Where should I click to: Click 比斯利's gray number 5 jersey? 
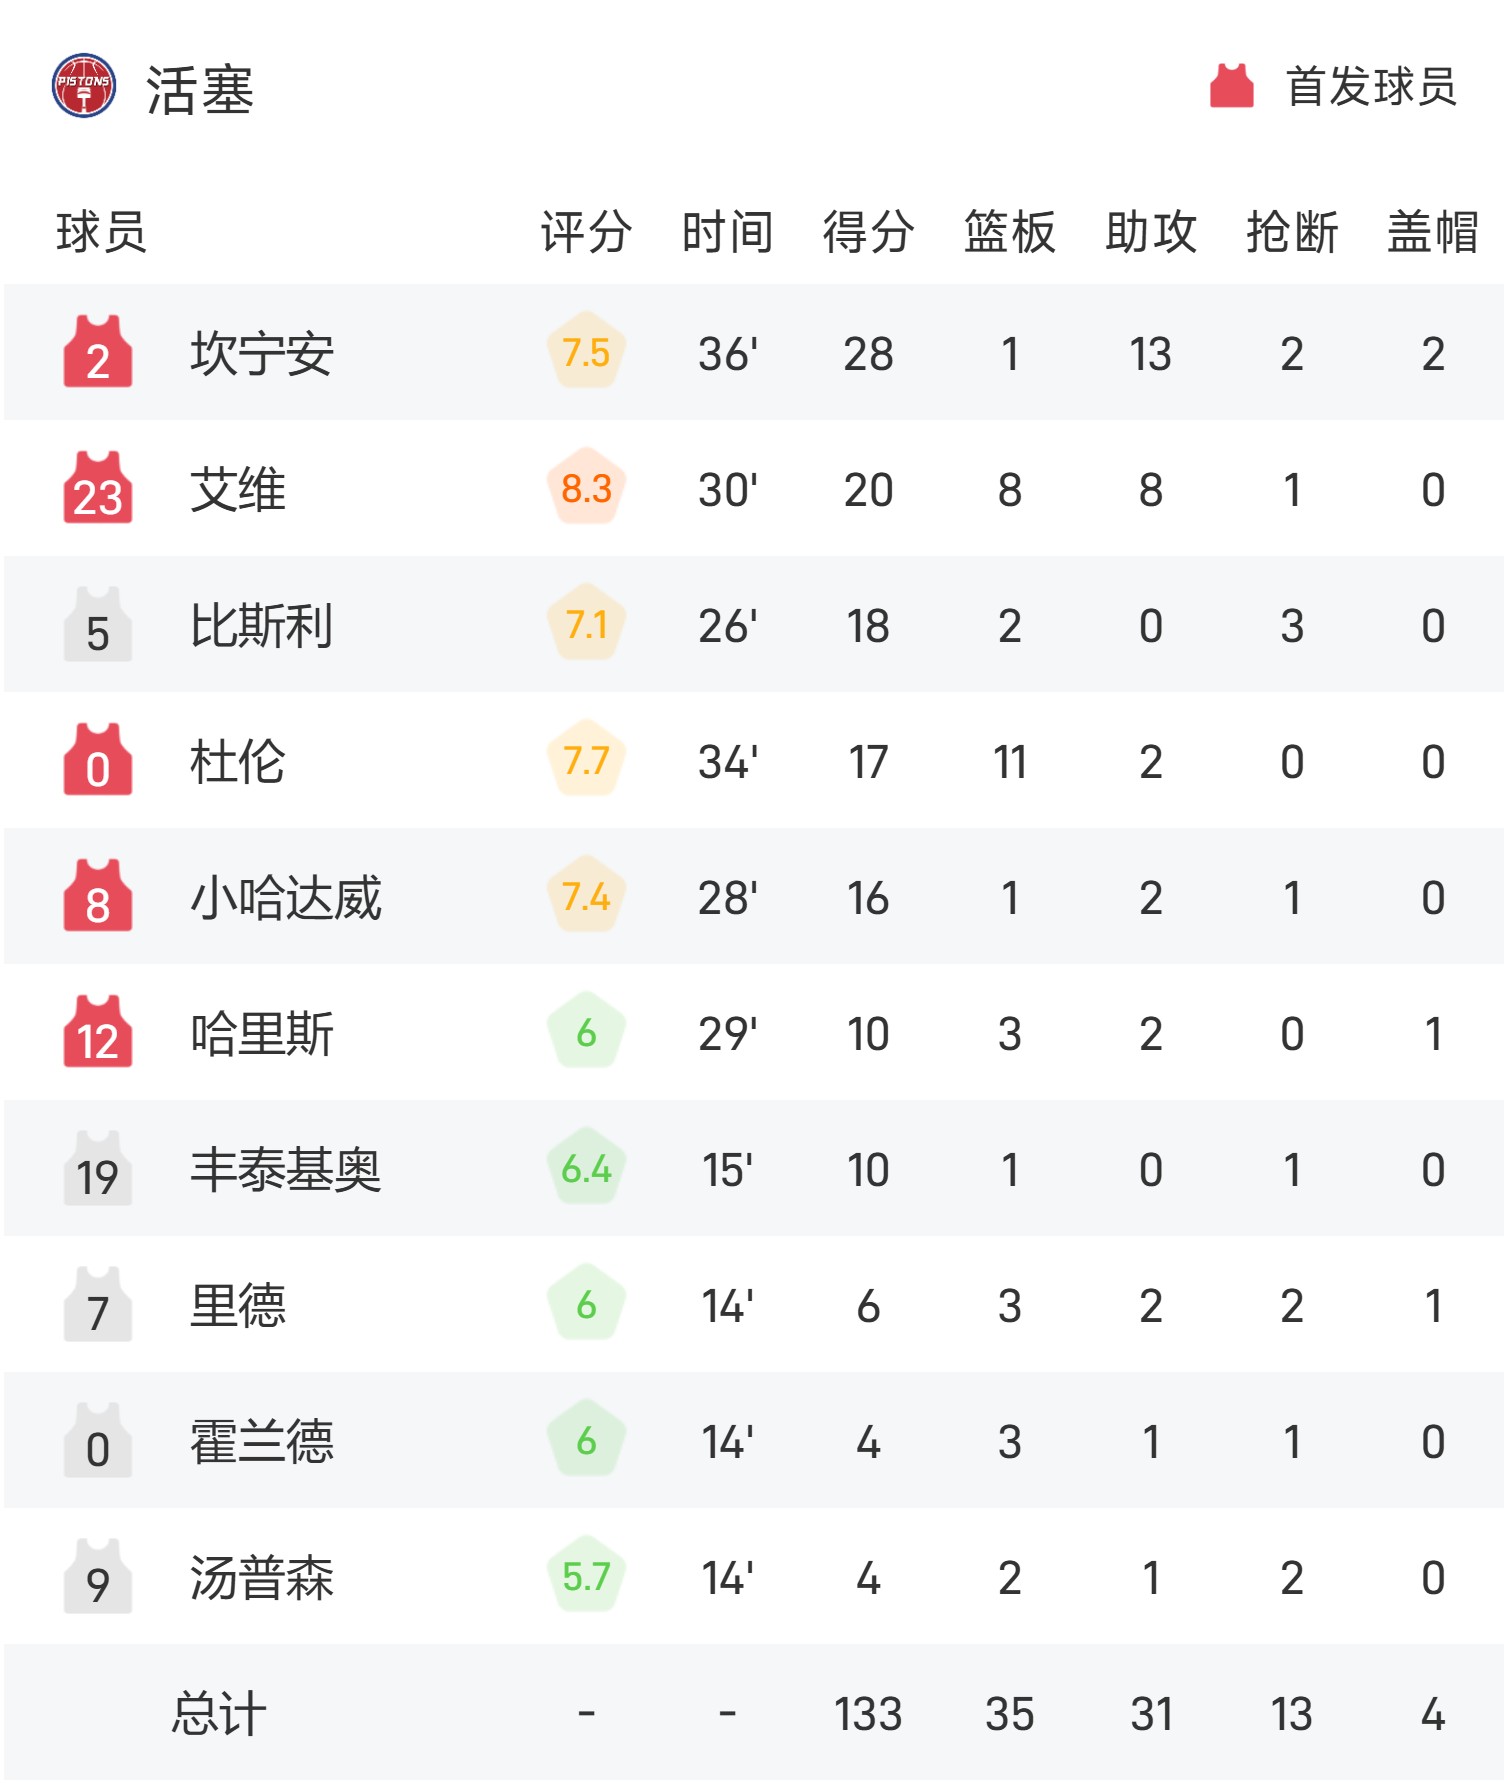pyautogui.click(x=98, y=623)
